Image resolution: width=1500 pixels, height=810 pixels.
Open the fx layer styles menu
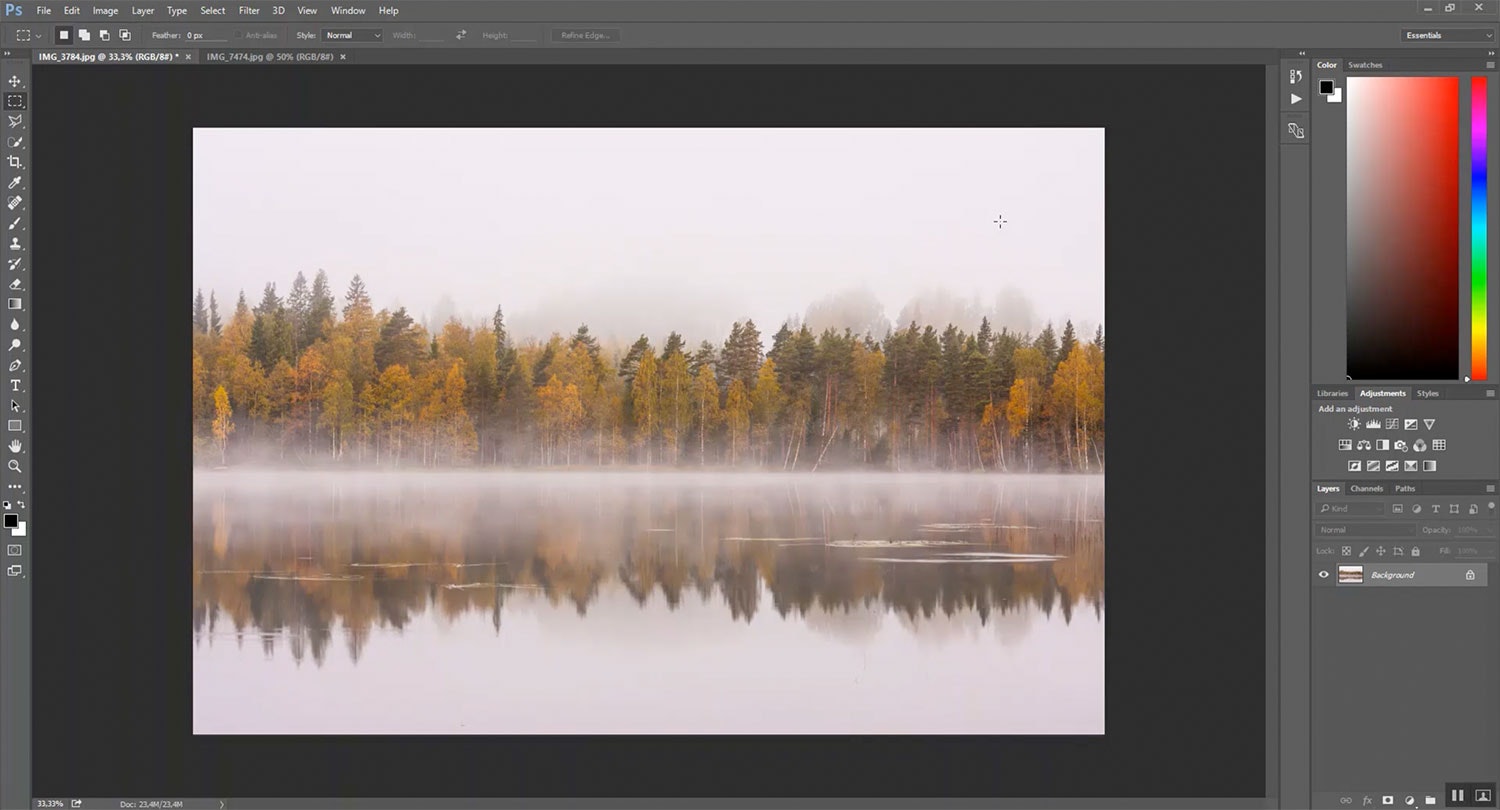1367,800
